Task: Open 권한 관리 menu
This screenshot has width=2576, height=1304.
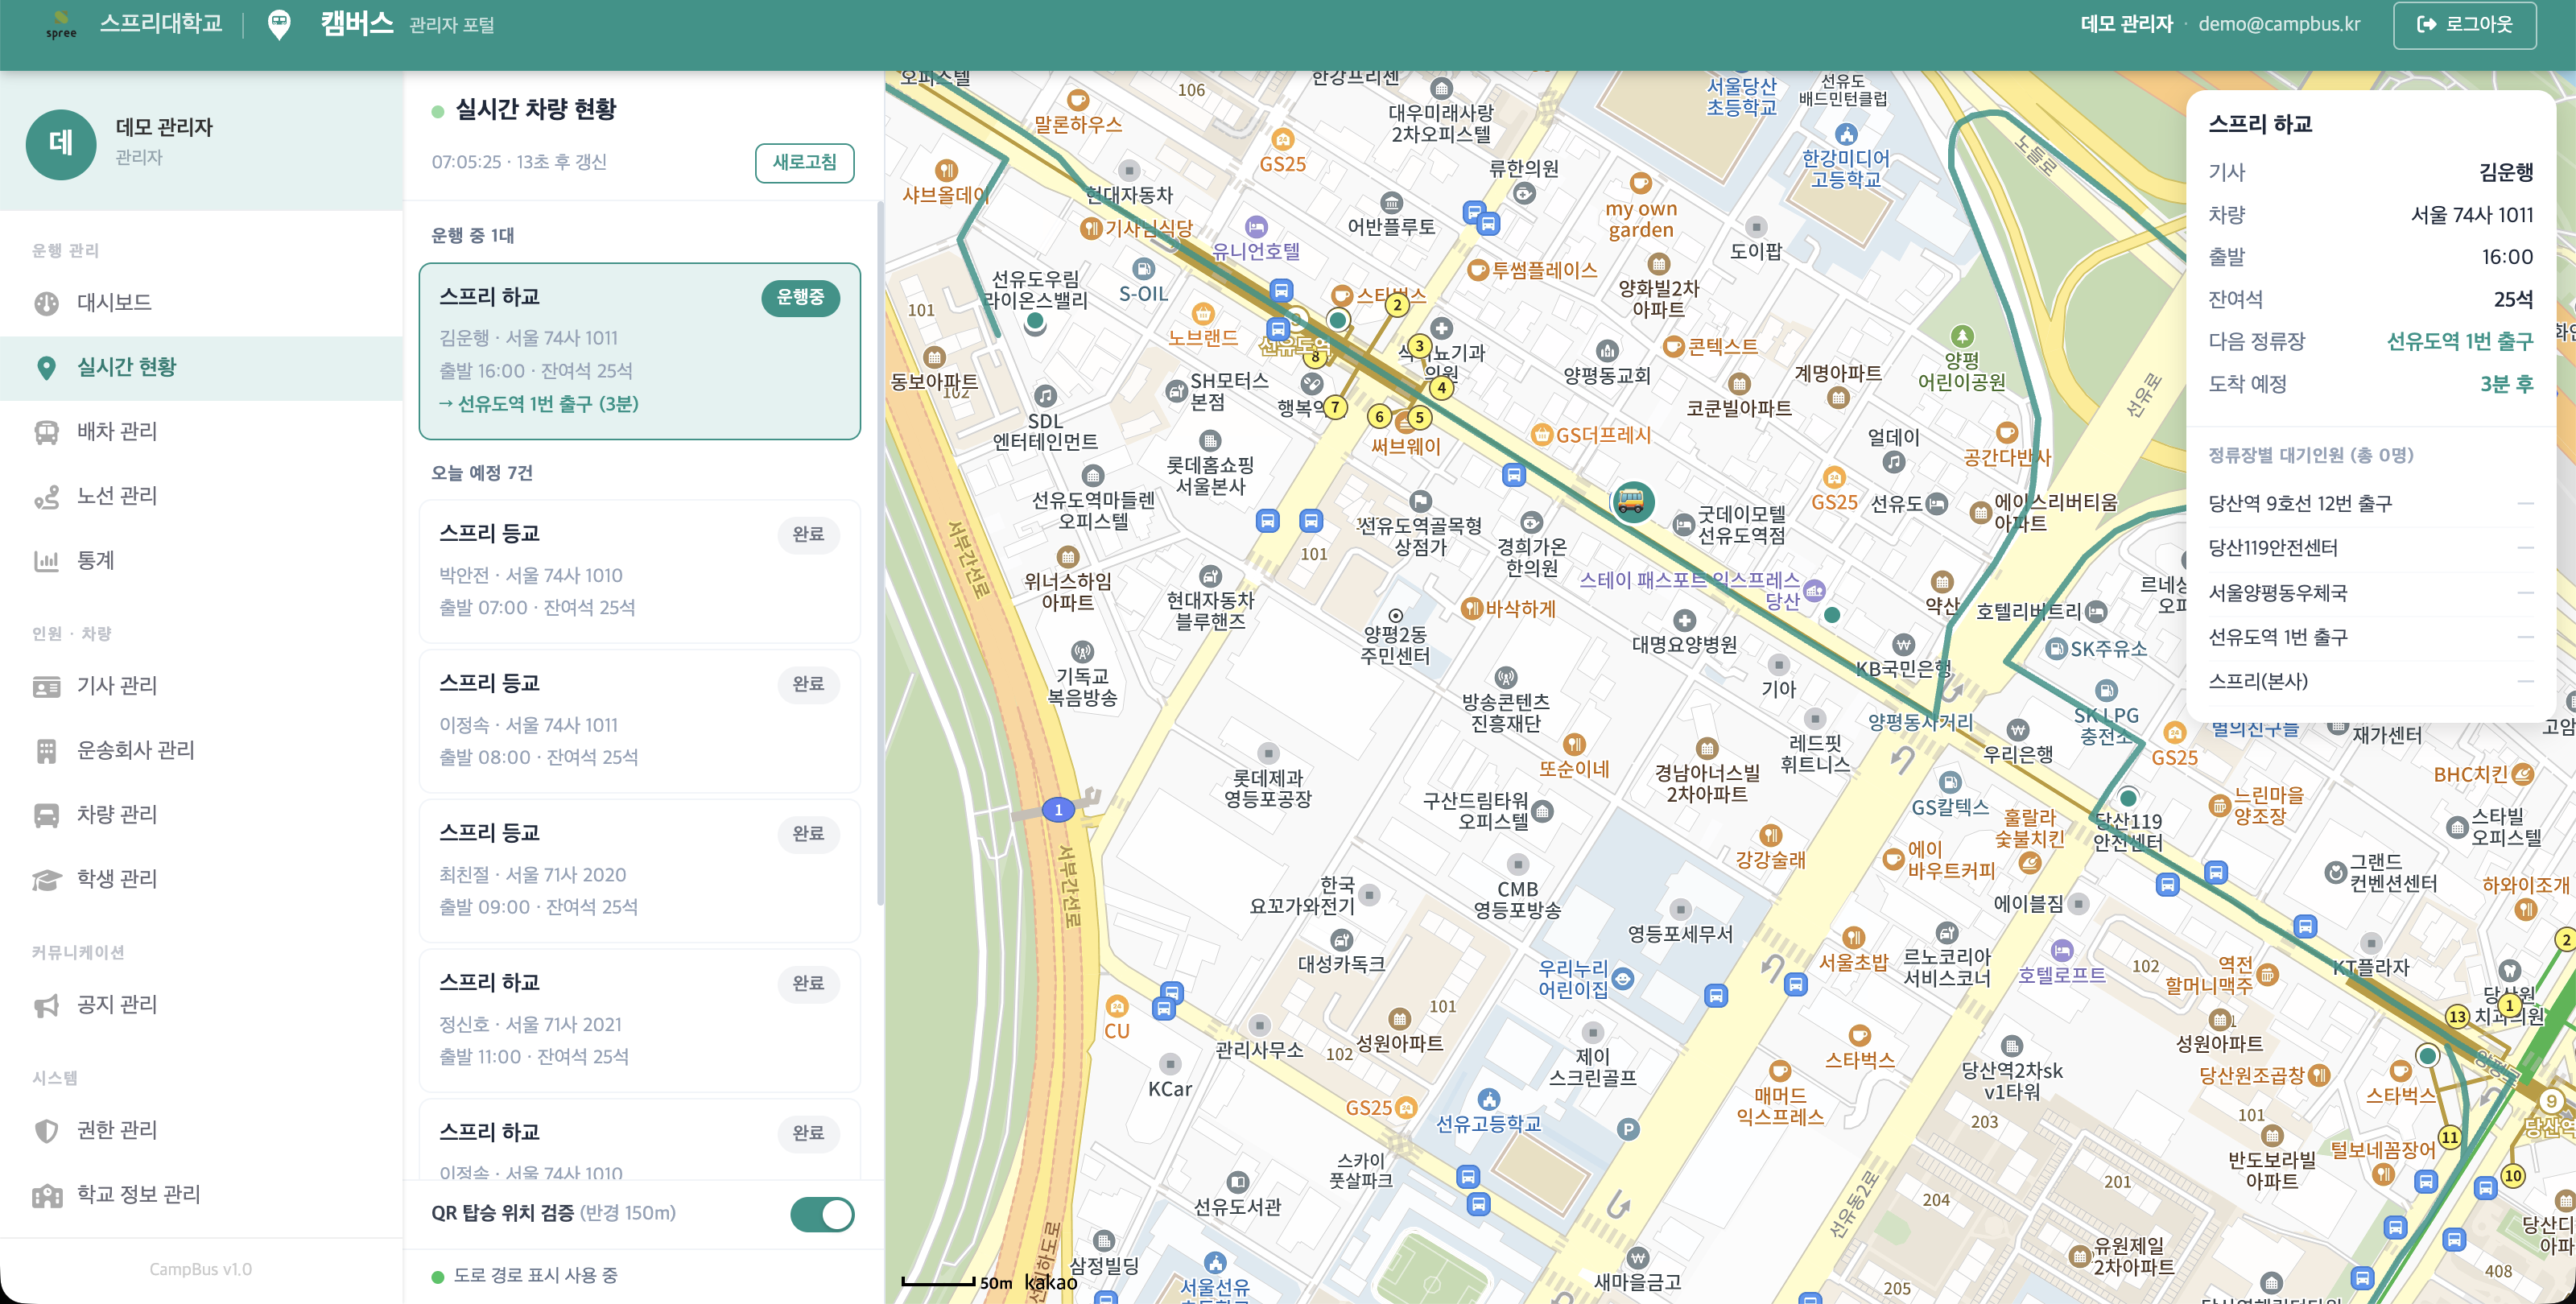Action: coord(202,1130)
